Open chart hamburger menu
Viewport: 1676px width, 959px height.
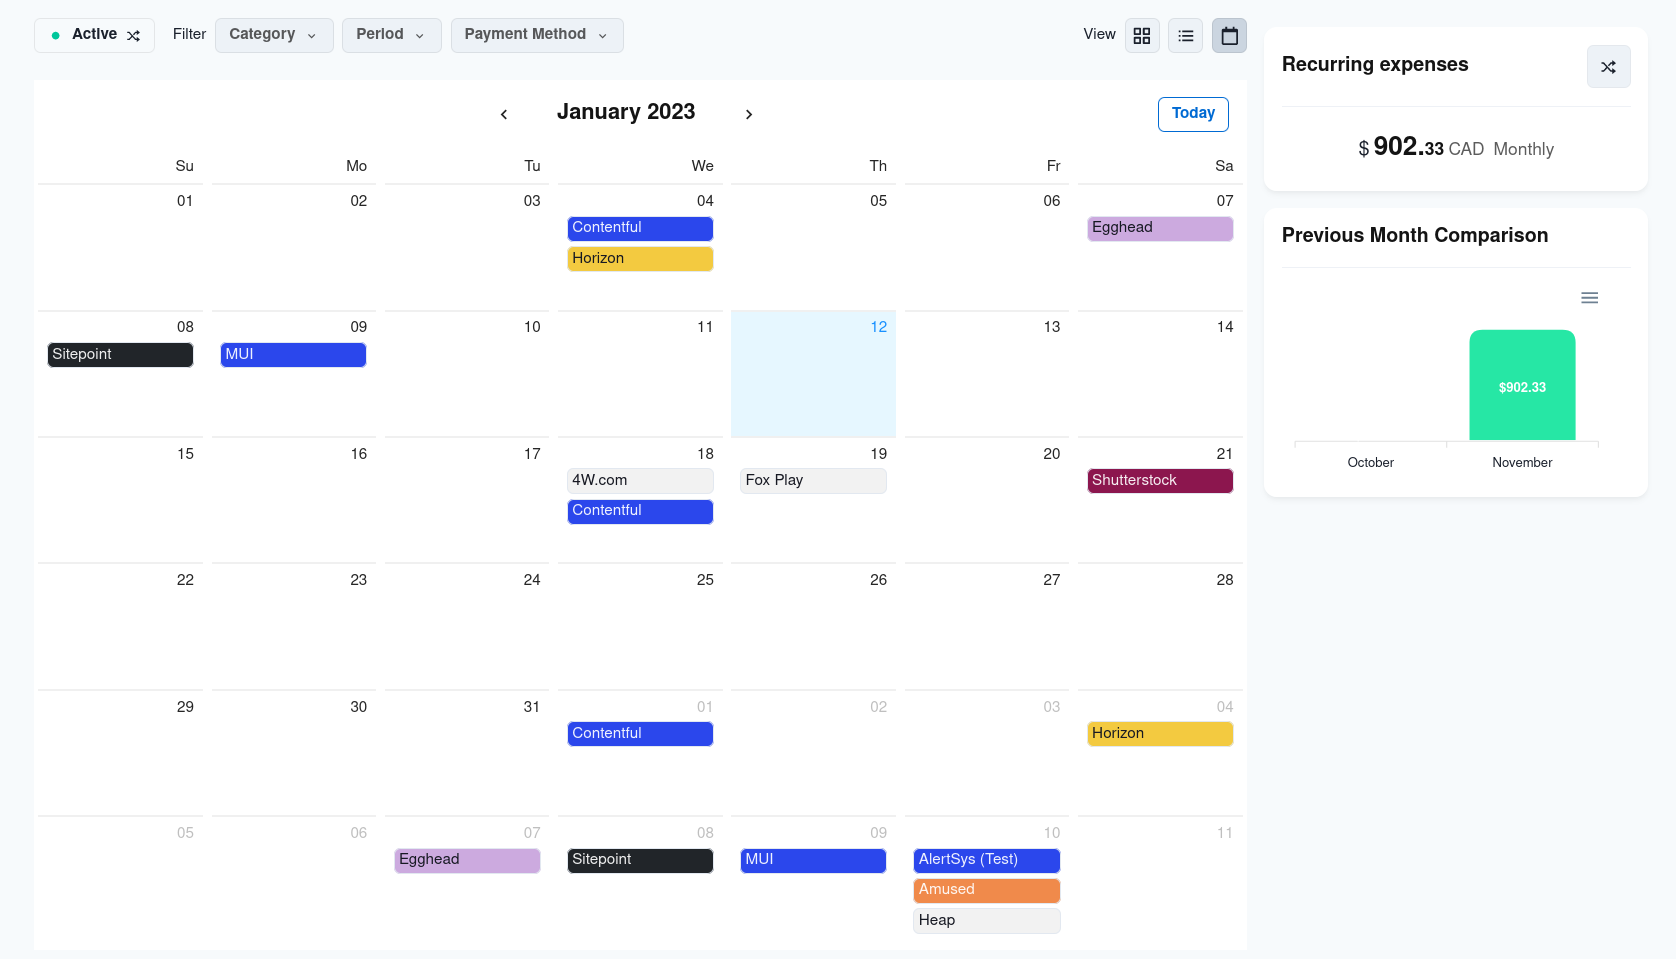point(1589,298)
